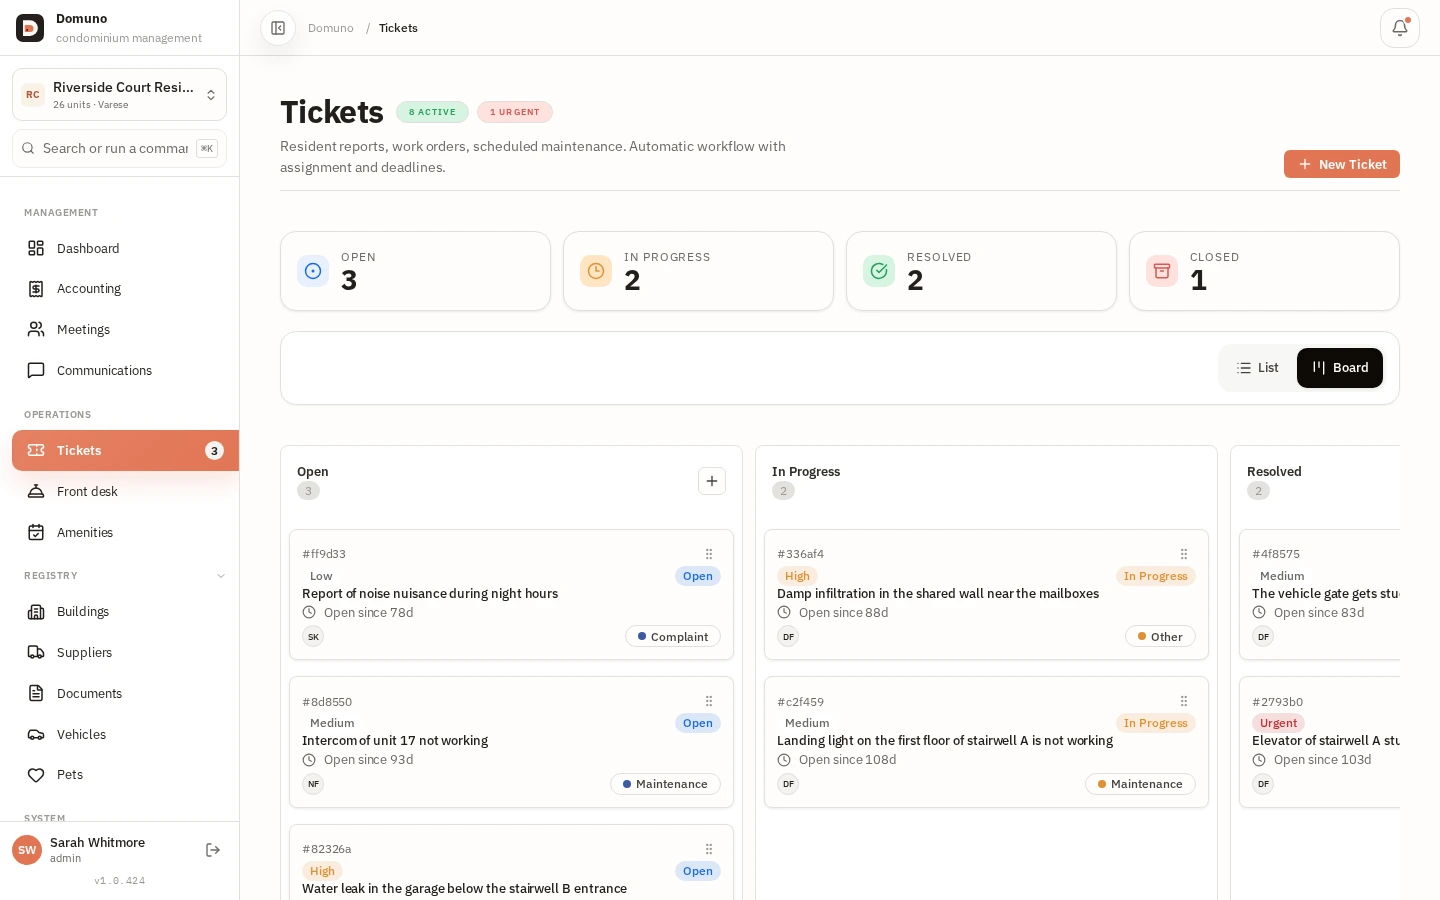
Task: Click the In Progress status badge on ticket #c2f459
Action: 1155,723
